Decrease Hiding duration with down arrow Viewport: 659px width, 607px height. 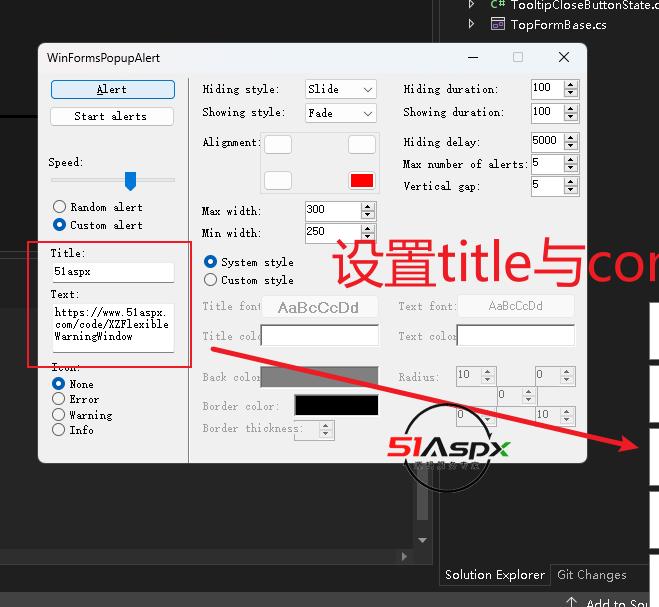pyautogui.click(x=570, y=93)
